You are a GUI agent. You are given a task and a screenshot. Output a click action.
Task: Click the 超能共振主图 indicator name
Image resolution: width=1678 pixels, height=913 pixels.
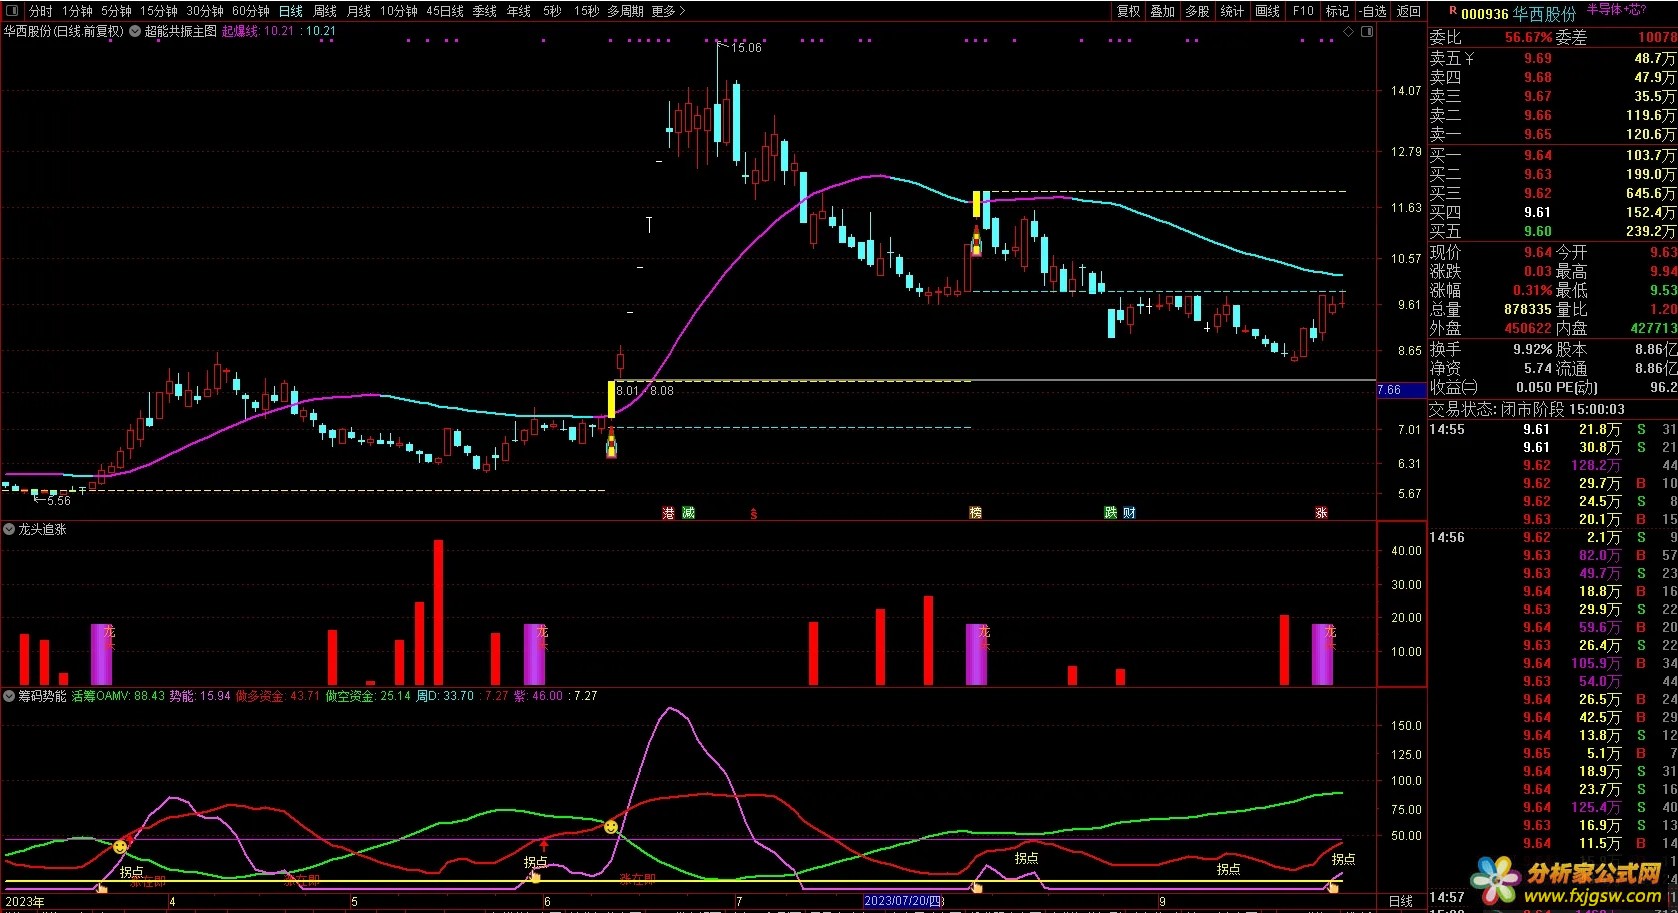(181, 31)
